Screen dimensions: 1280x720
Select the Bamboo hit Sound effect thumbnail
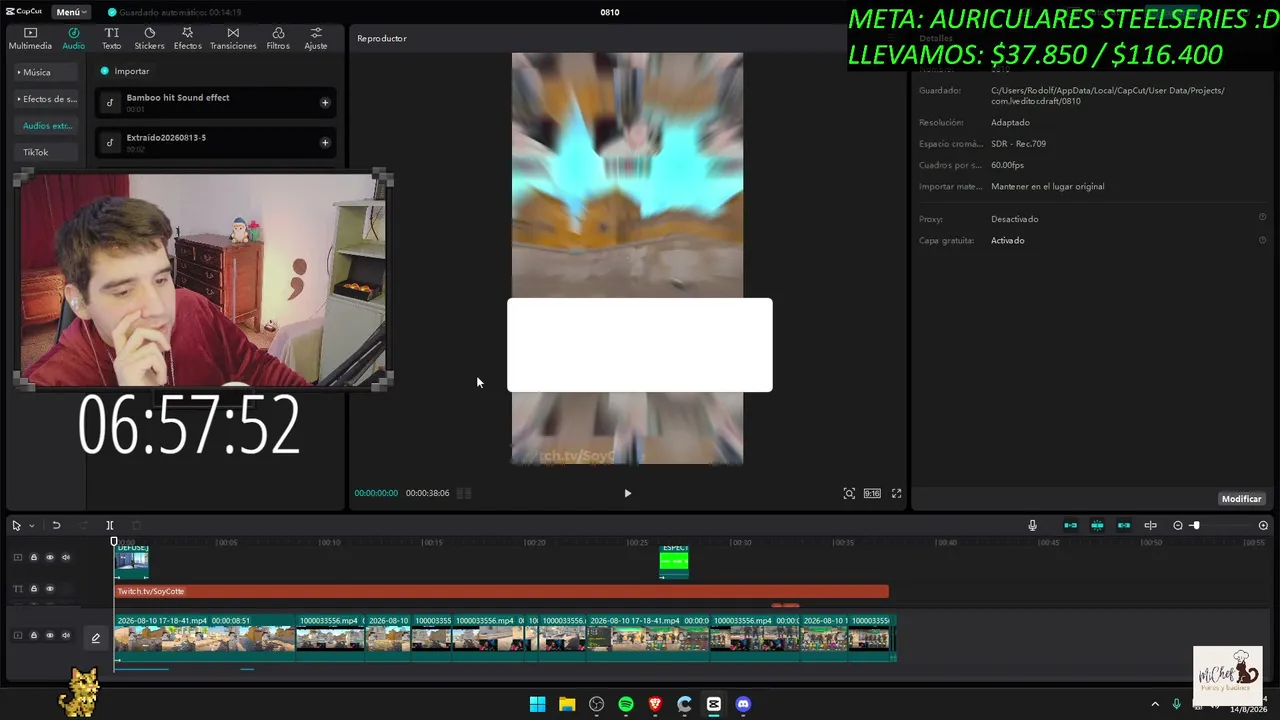(110, 102)
